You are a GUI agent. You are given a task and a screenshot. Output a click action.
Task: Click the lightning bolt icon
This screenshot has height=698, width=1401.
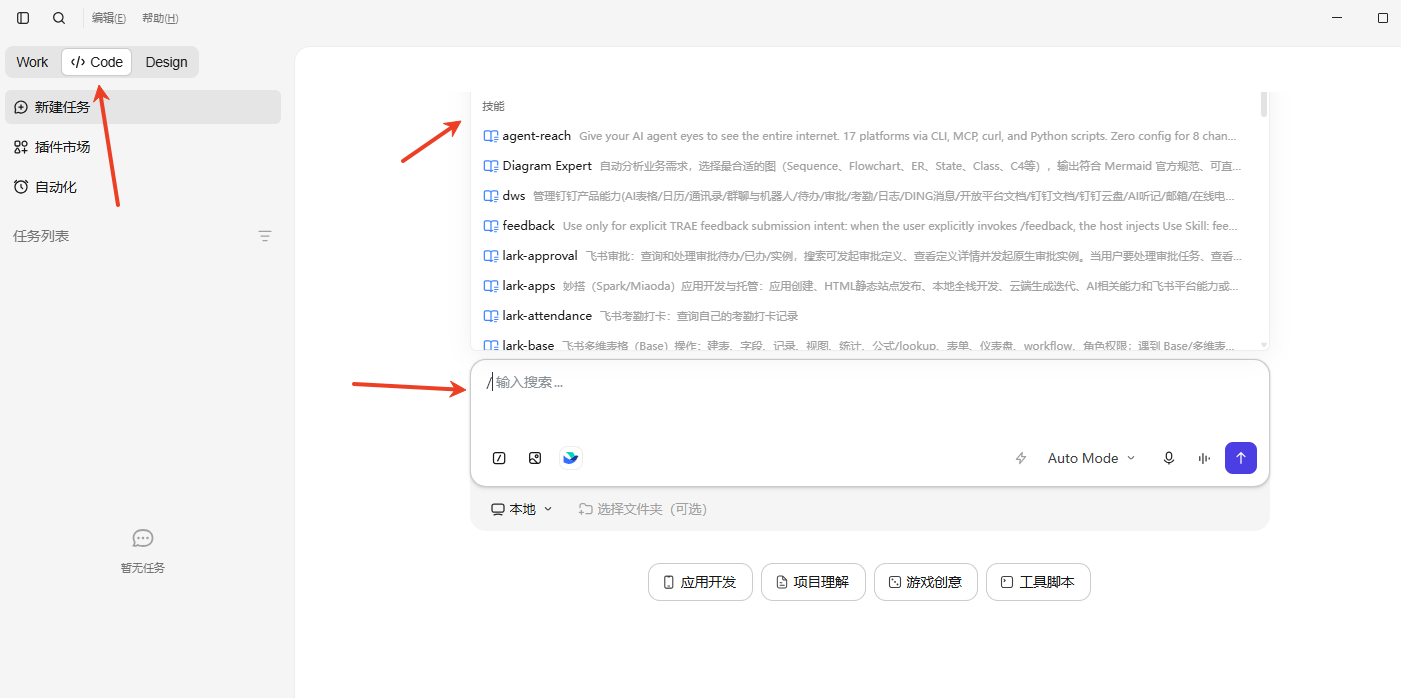(1021, 458)
